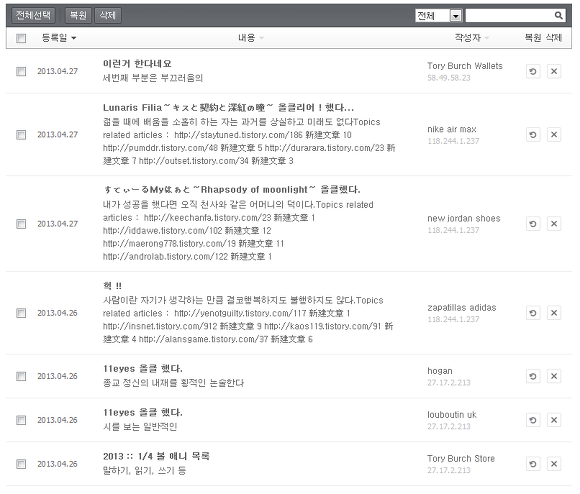
Task: Click the 2013.04.26 date in Tory Burch Store row
Action: 57,464
